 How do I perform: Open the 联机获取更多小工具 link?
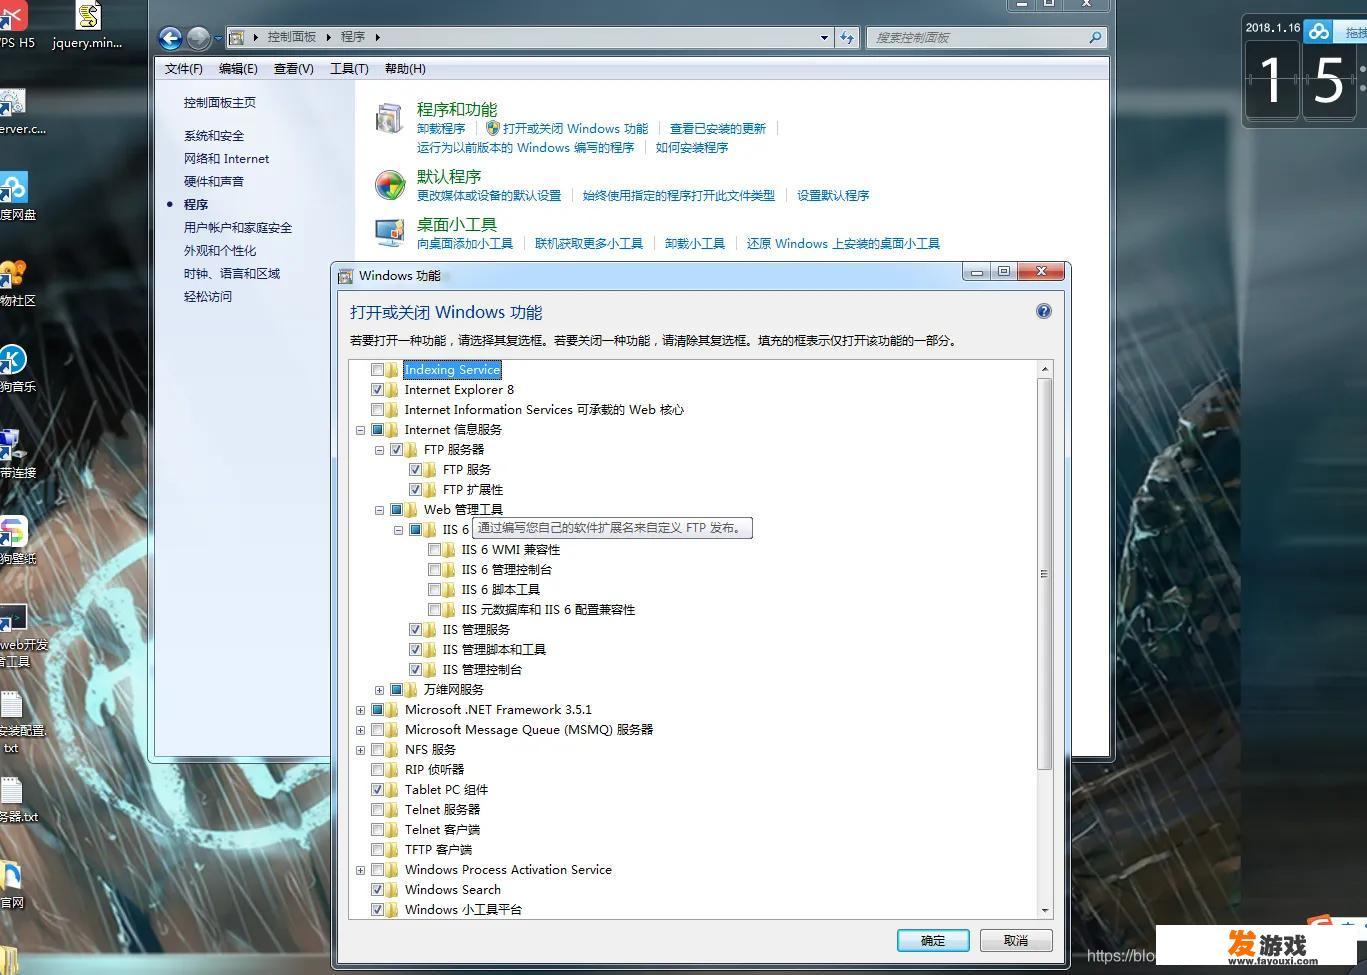[x=589, y=244]
